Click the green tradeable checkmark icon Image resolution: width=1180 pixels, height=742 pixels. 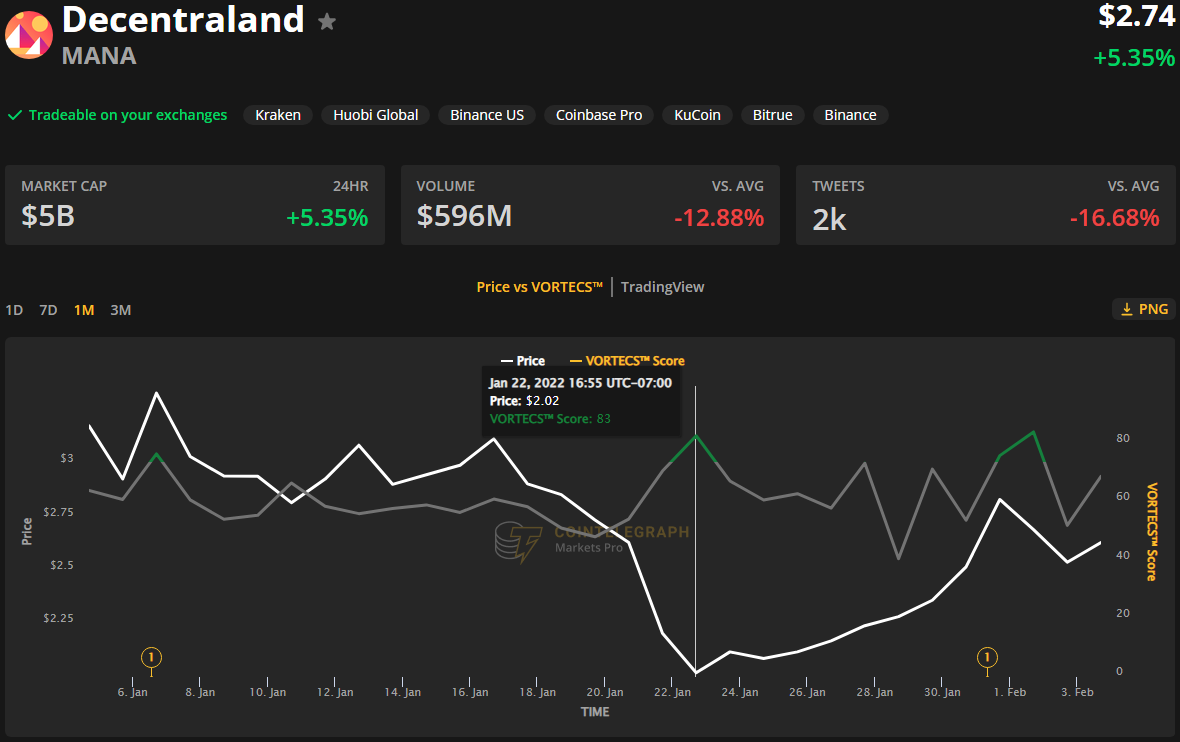15,115
